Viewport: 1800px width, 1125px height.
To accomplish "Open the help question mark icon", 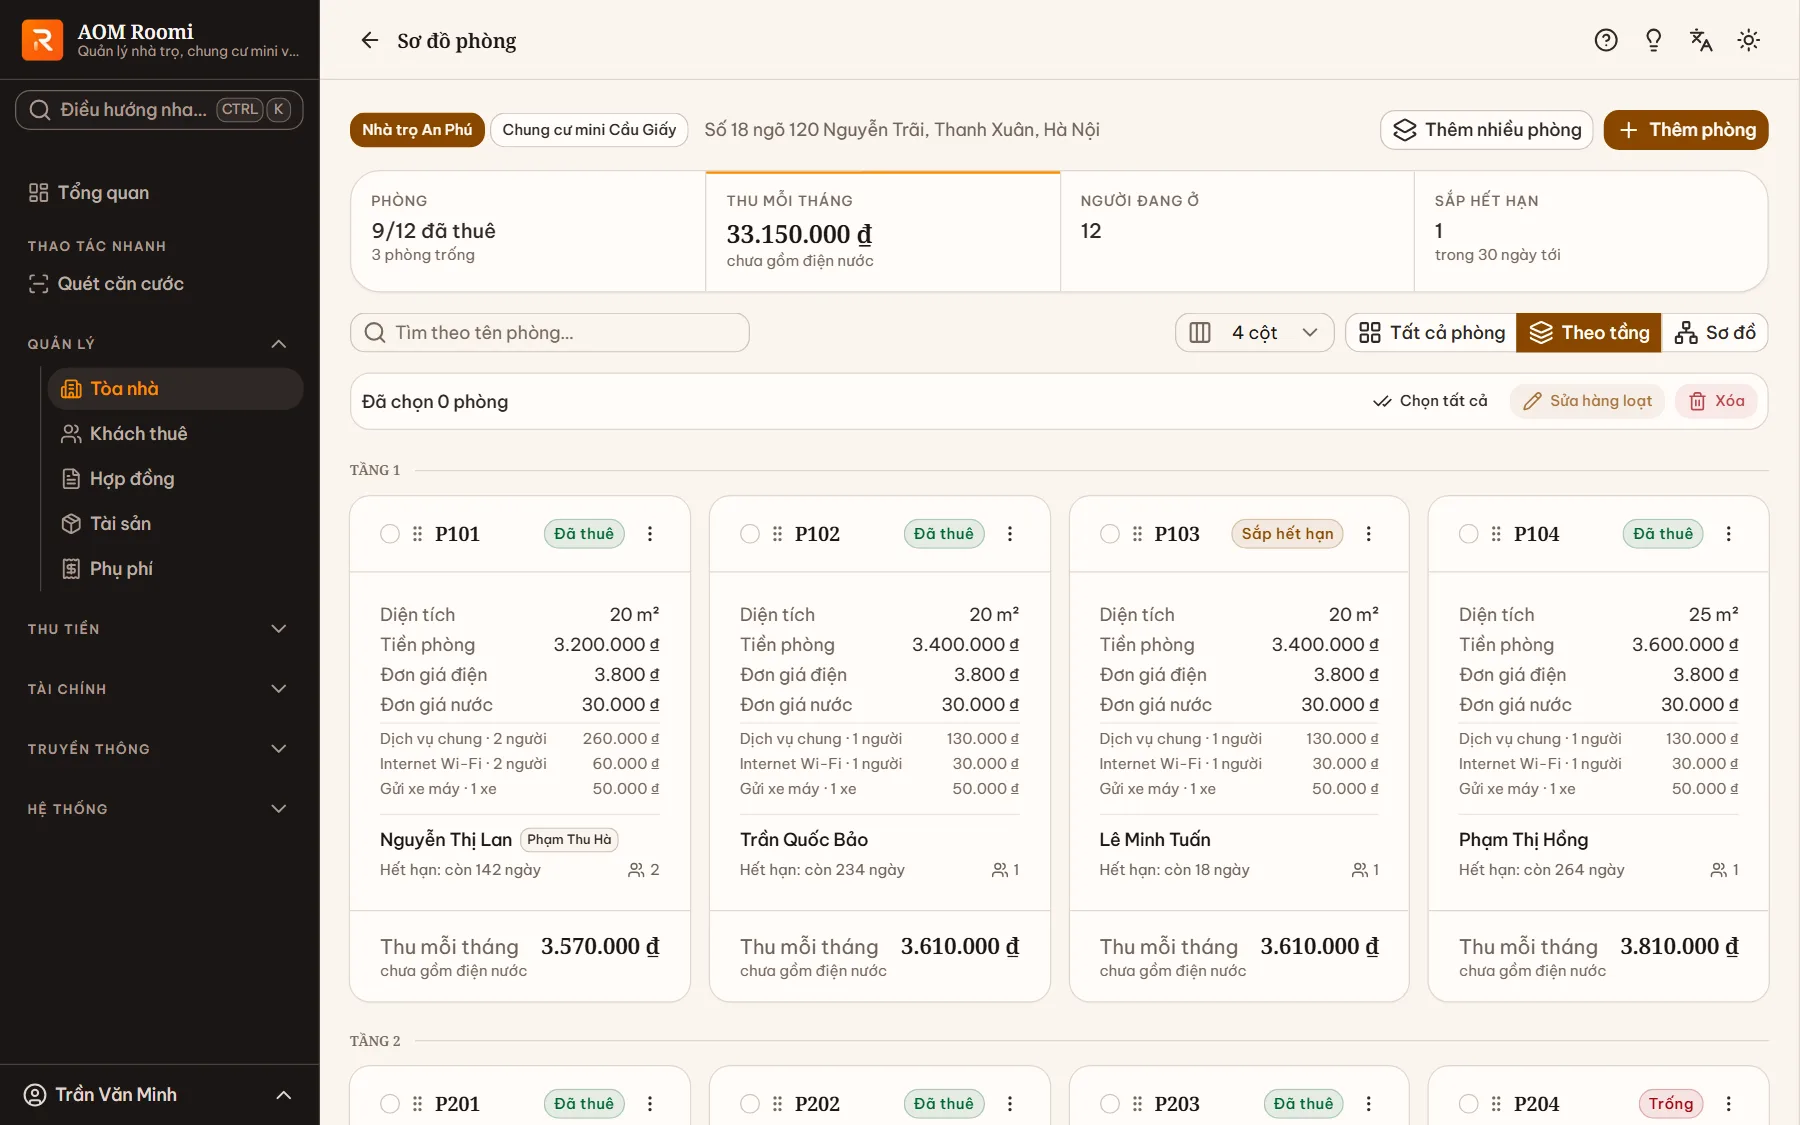I will pos(1606,40).
